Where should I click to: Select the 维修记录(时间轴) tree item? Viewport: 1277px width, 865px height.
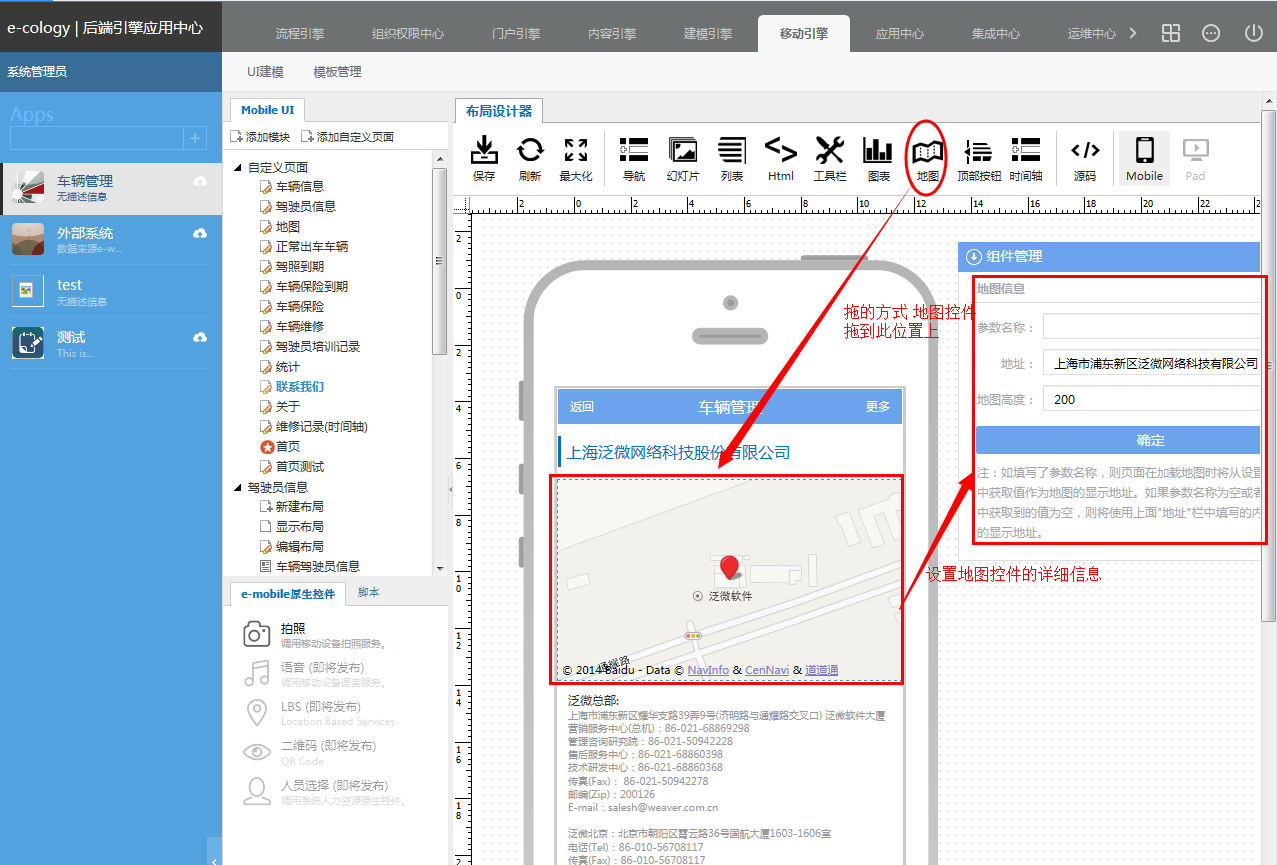322,426
